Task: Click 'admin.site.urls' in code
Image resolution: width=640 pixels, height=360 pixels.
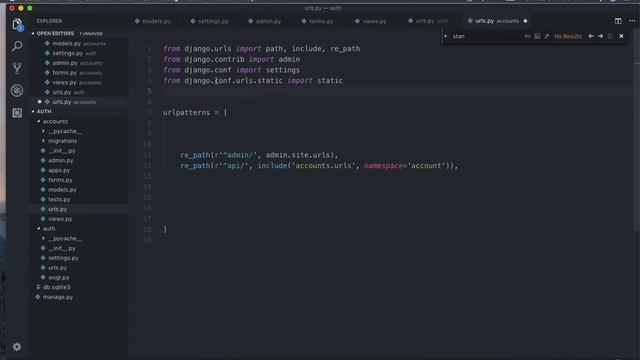Action: coord(298,155)
